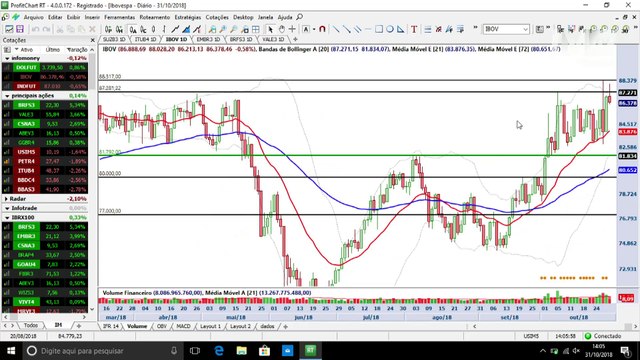Viewport: 640px width, 360px height.
Task: Open Mail app from taskbar
Action: click(x=287, y=351)
